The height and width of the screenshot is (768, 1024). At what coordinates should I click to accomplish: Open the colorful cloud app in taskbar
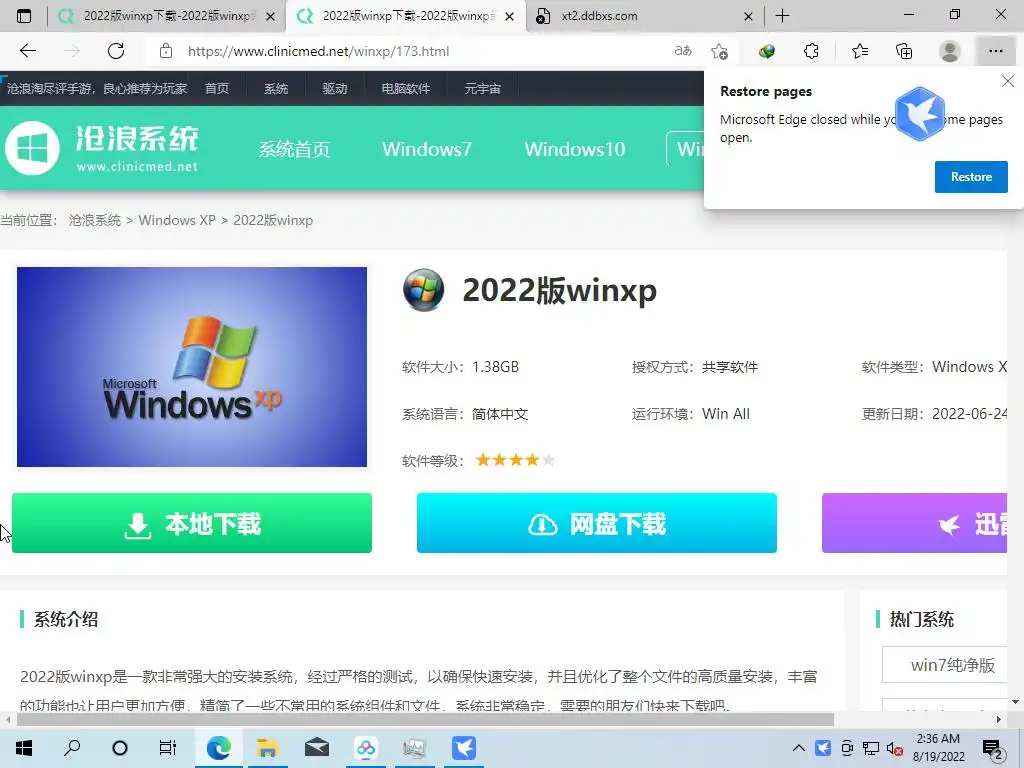pyautogui.click(x=366, y=748)
